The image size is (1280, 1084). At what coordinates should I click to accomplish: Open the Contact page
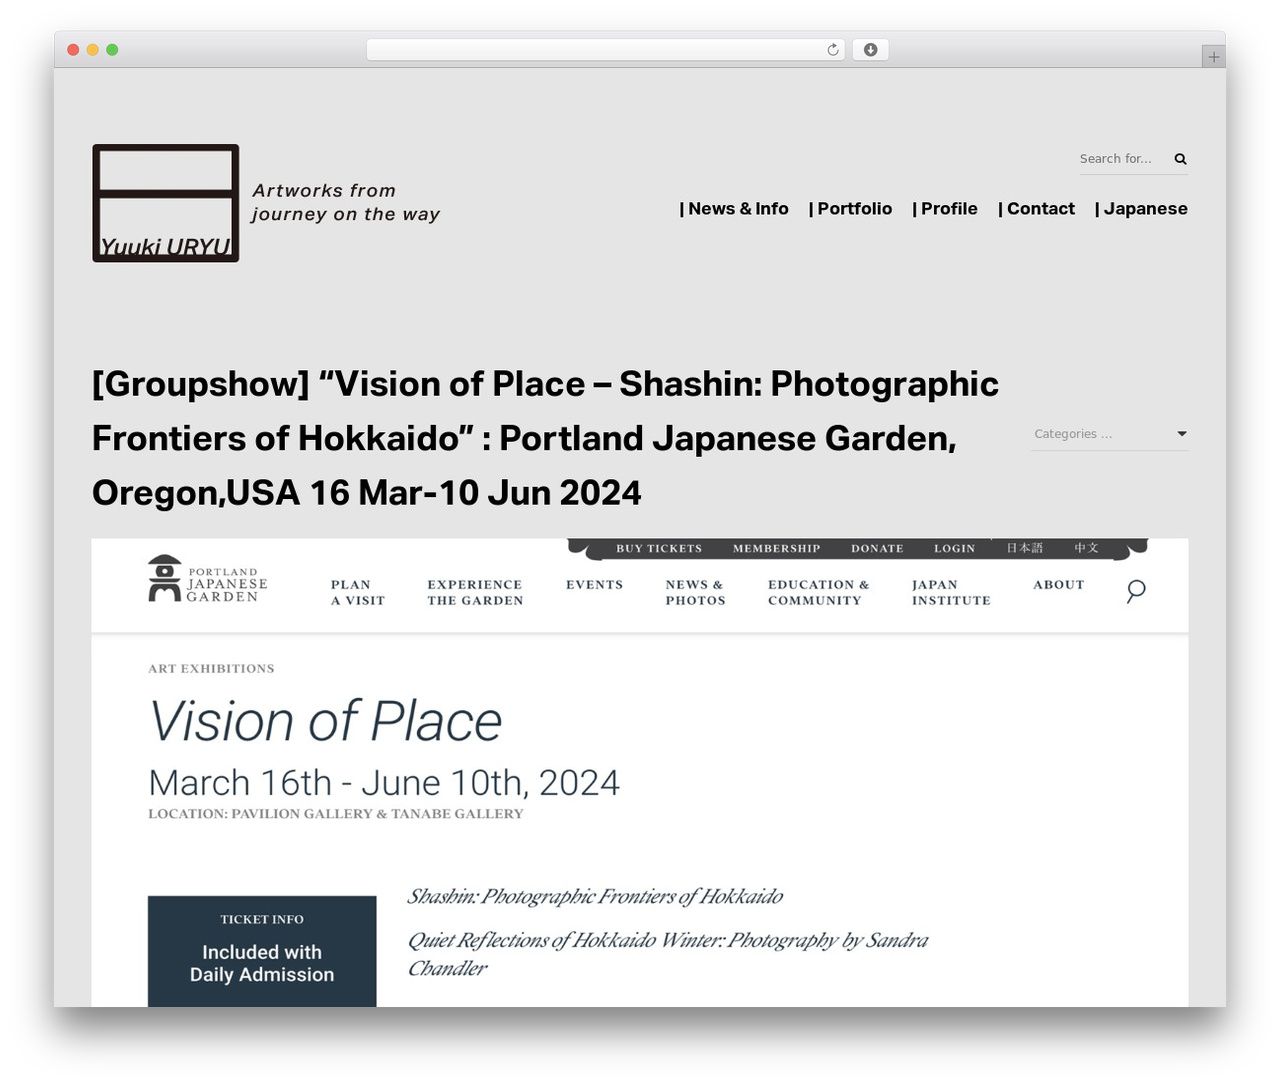coord(1036,209)
